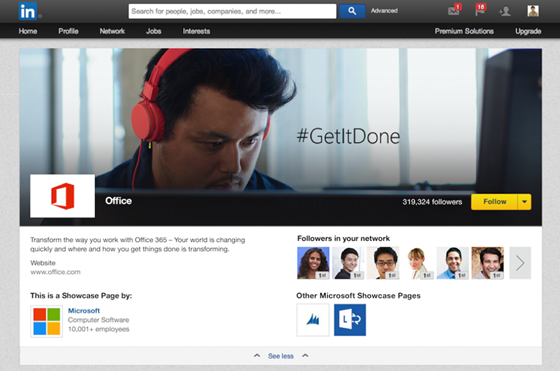Show next followers with the right chevron
The image size is (560, 371).
tap(520, 263)
